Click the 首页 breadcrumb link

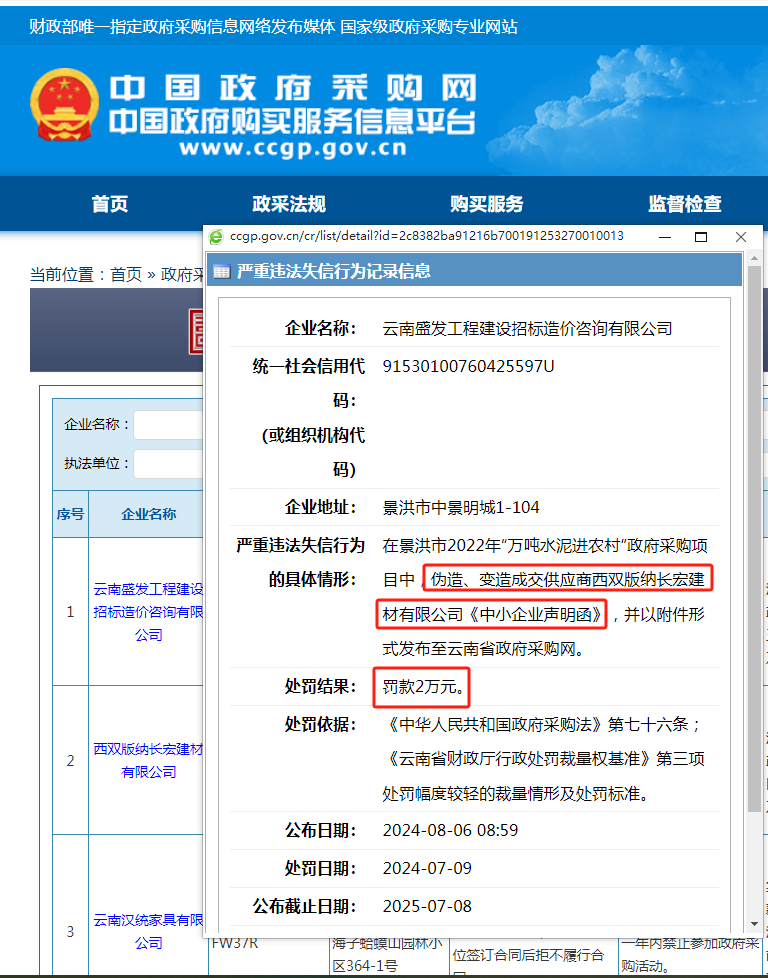click(126, 274)
